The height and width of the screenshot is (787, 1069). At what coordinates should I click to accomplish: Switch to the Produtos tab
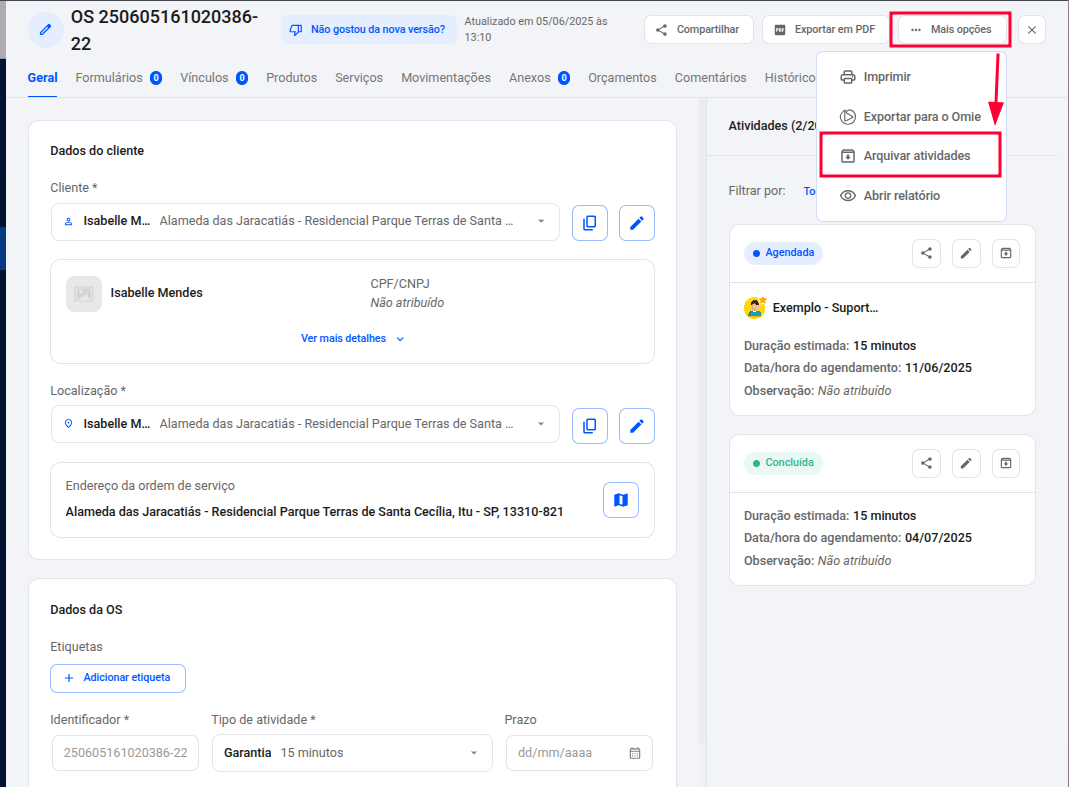291,78
